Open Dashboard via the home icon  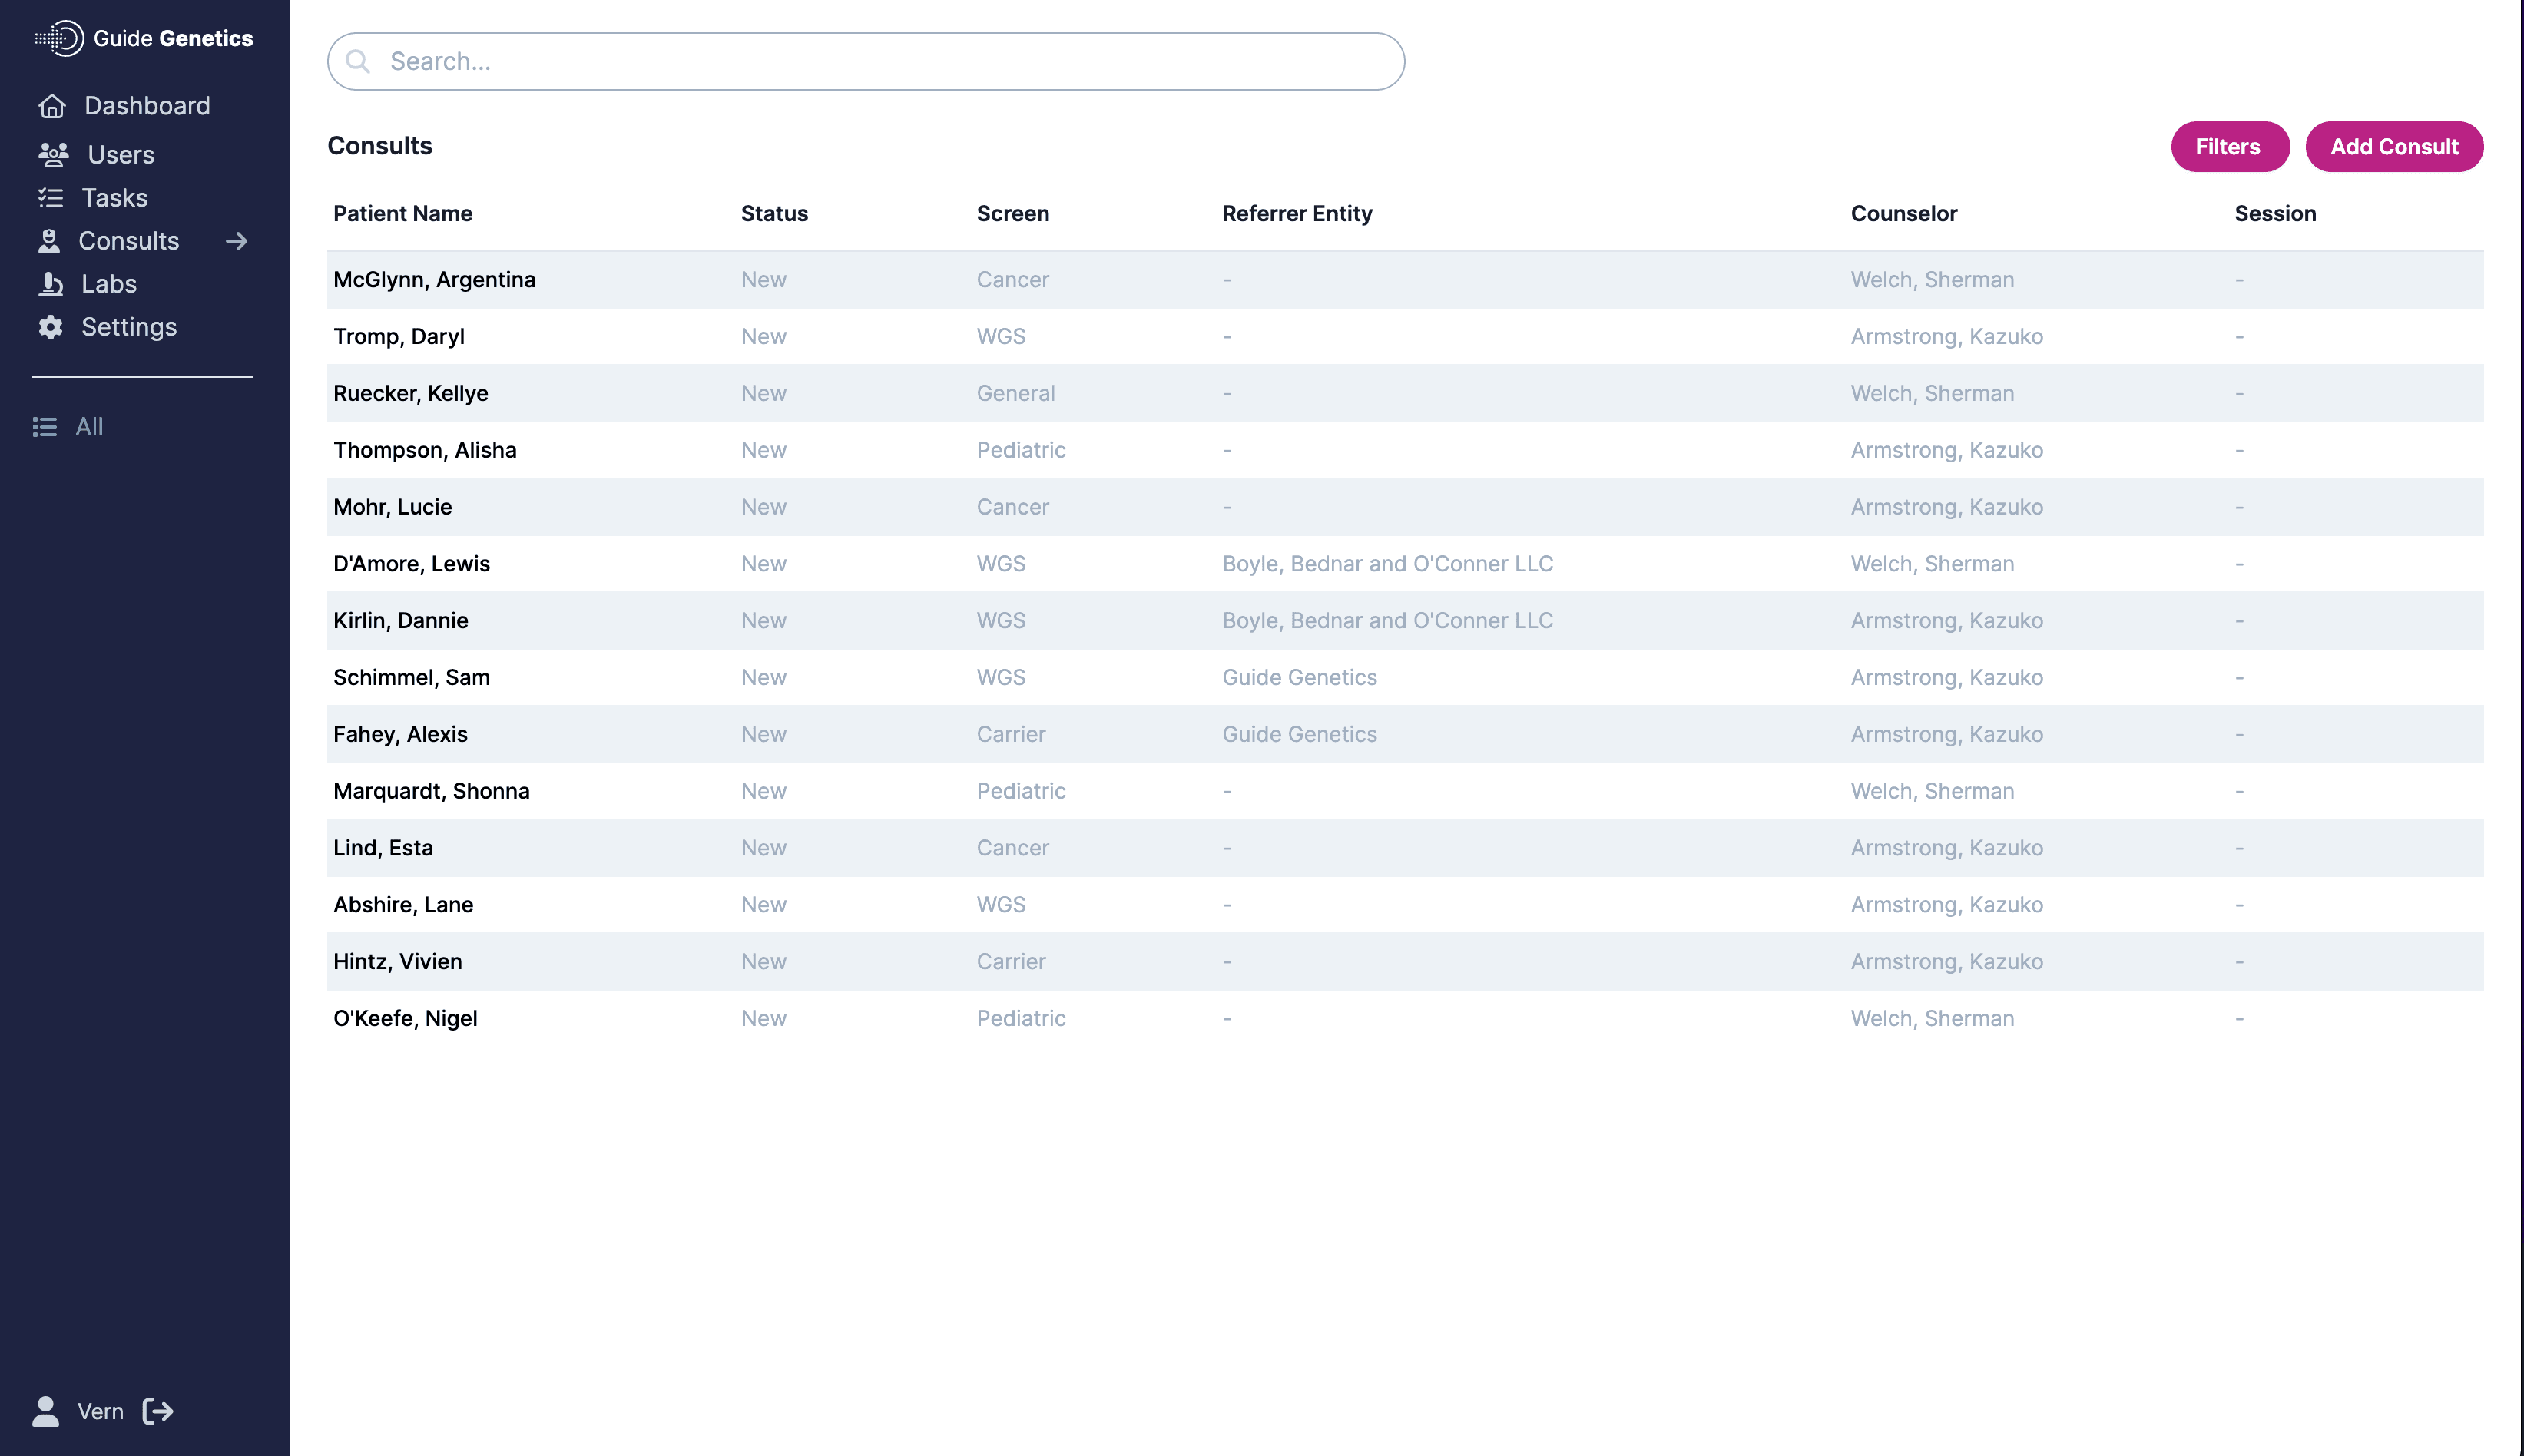click(52, 105)
